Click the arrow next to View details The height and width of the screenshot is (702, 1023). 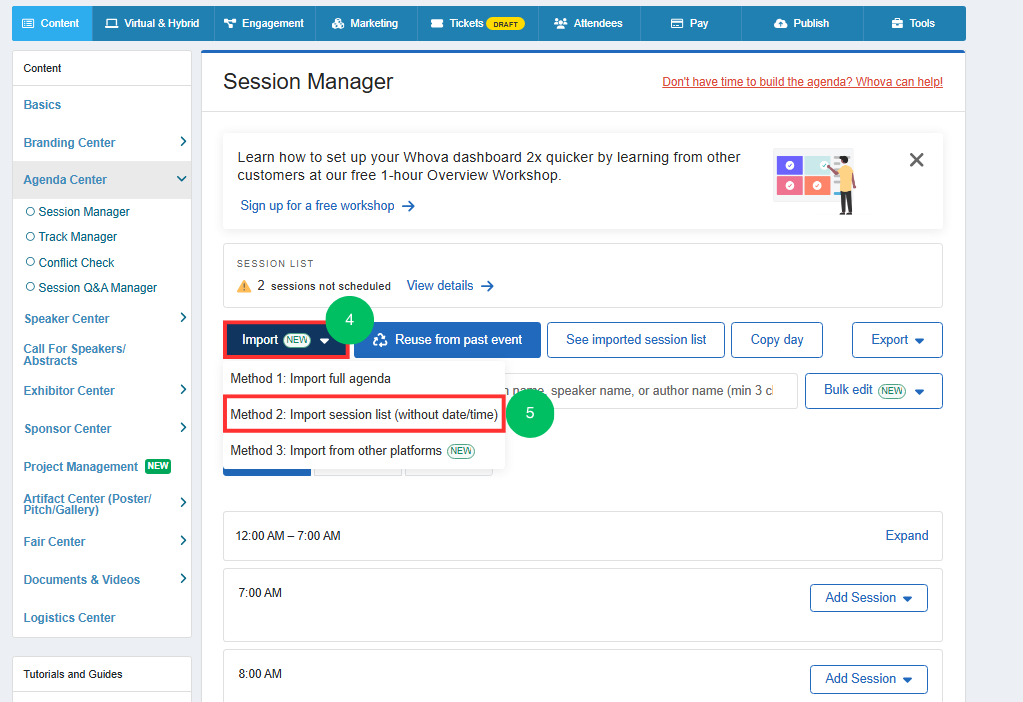[487, 286]
